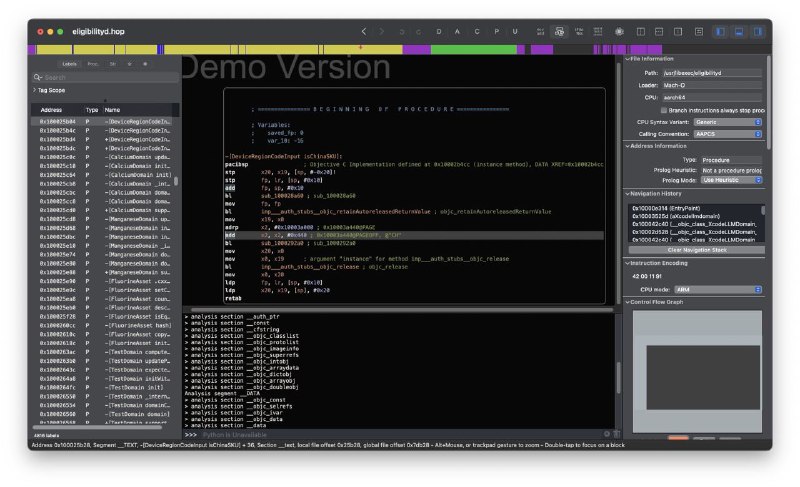800x487 pixels.
Task: Click the horizontal split view icon
Action: click(x=659, y=32)
